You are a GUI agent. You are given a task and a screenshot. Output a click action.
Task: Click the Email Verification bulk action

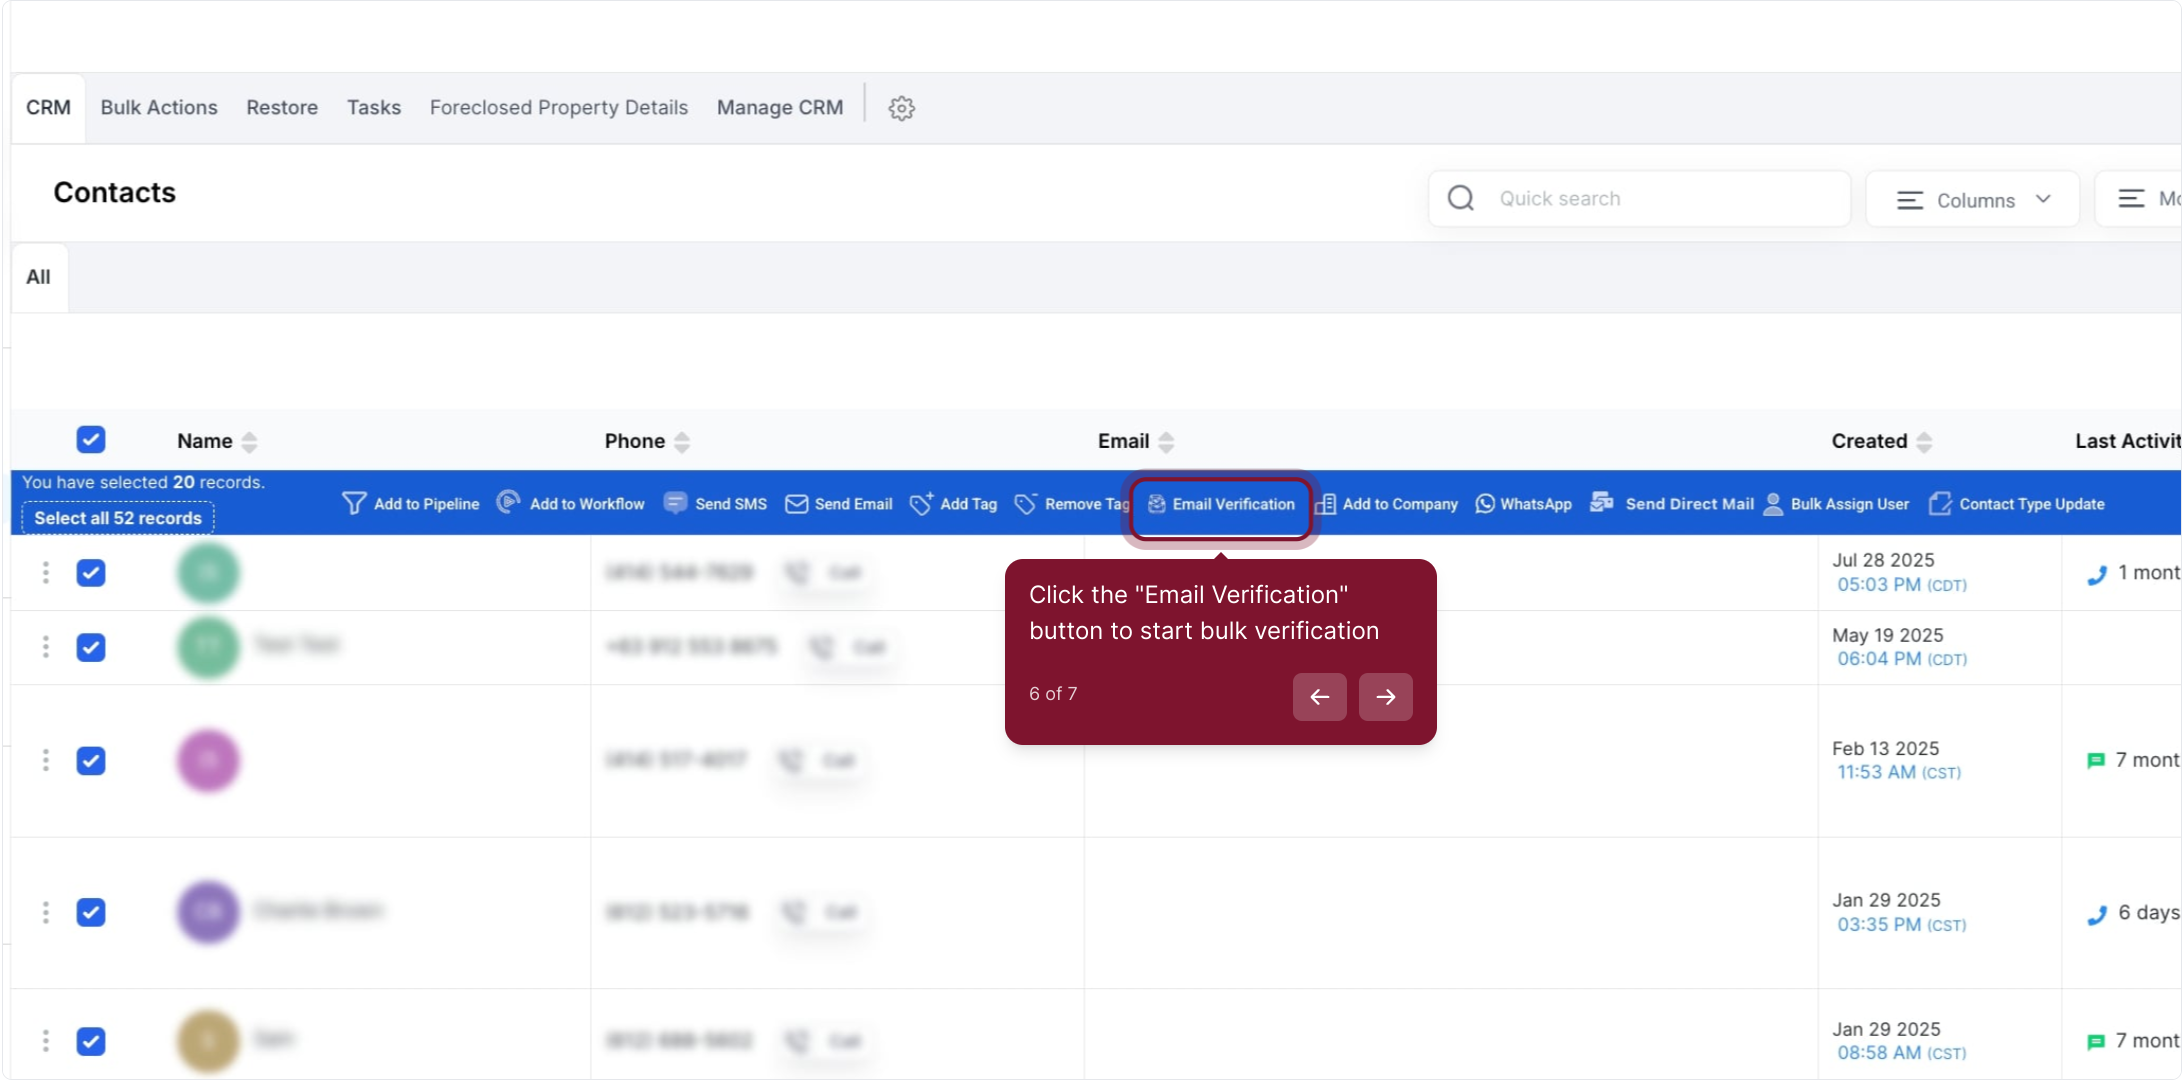(1221, 504)
